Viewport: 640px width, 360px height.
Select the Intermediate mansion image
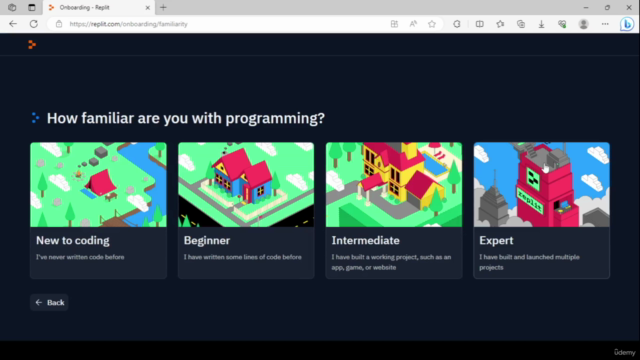coord(394,184)
